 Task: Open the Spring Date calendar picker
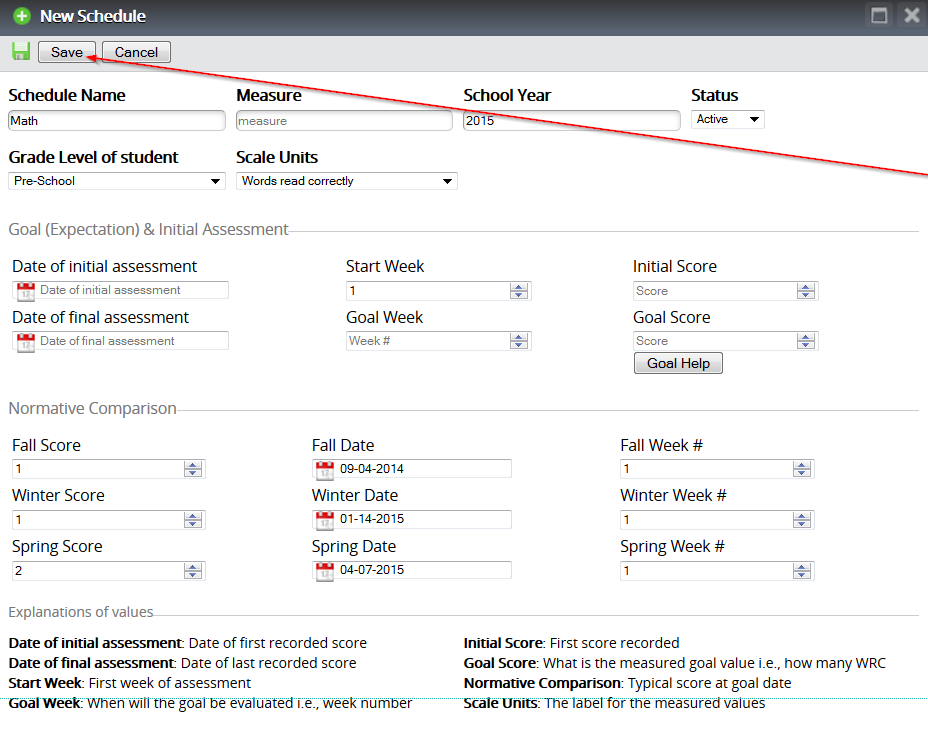tap(325, 571)
